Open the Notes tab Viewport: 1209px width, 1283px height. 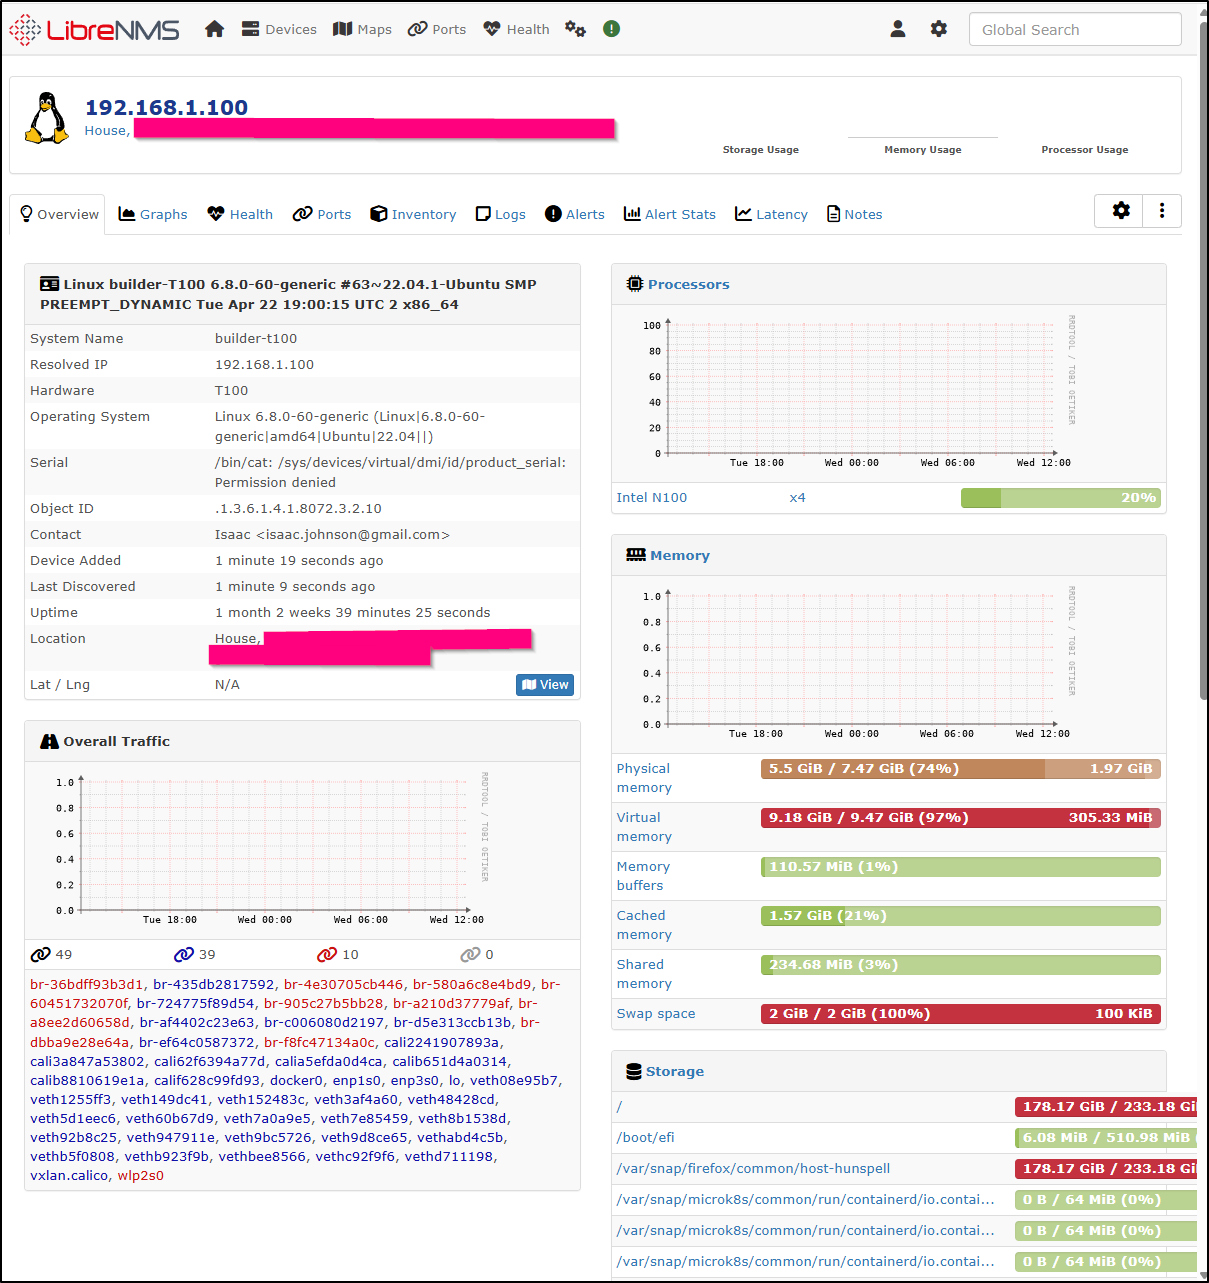(x=855, y=214)
